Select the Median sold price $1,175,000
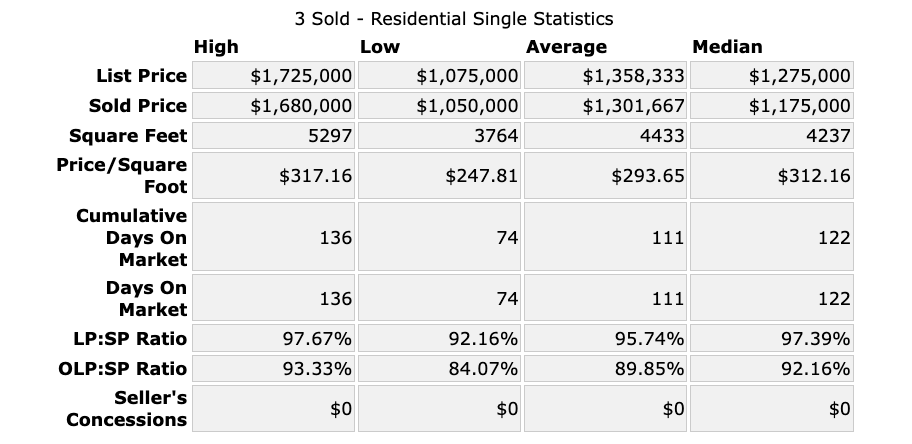Viewport: 912px width, 444px height. click(x=800, y=106)
